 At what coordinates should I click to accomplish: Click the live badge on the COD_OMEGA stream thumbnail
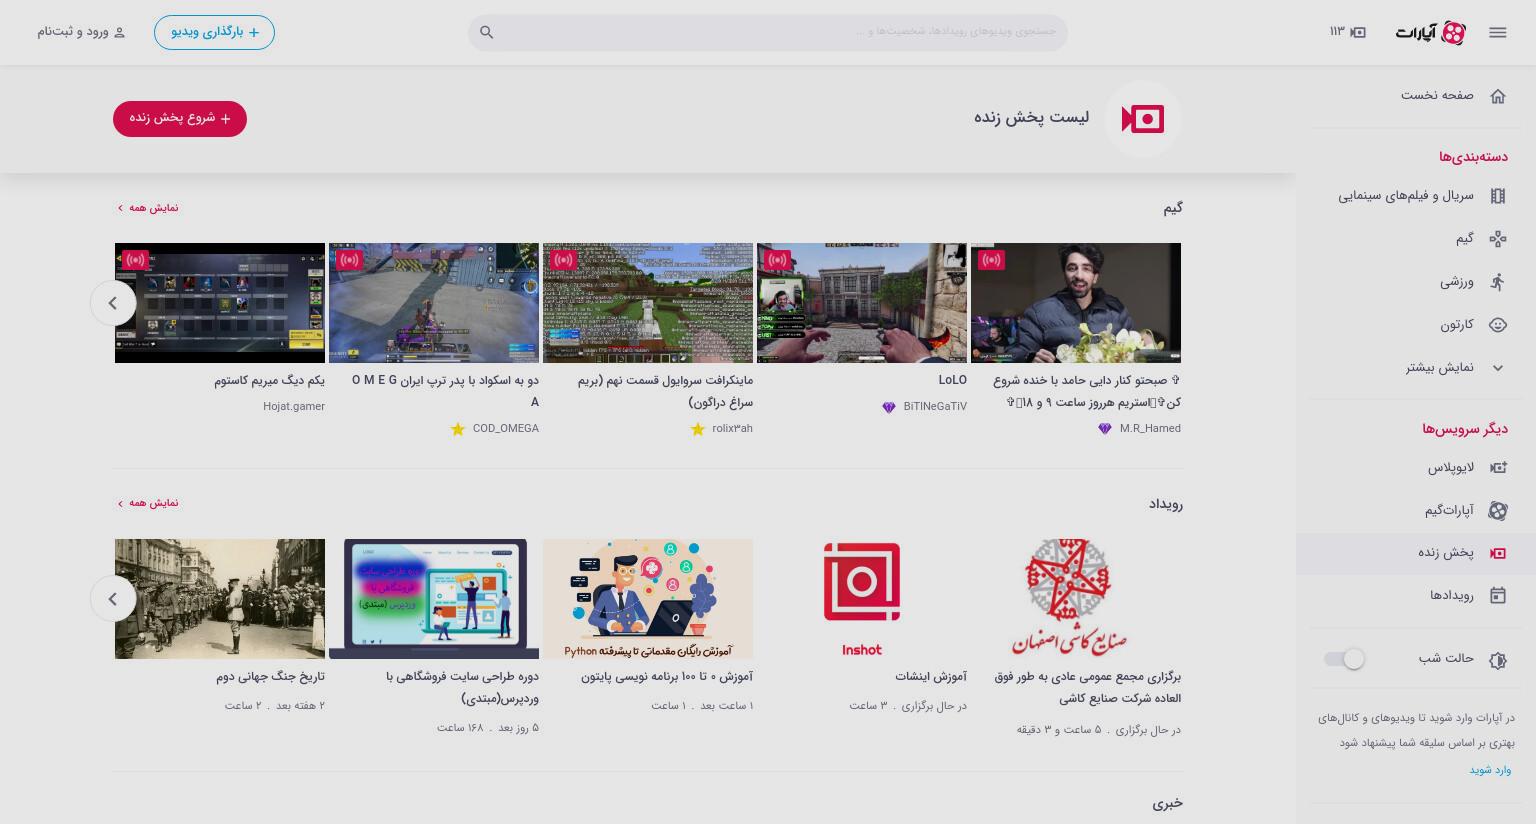click(x=349, y=260)
